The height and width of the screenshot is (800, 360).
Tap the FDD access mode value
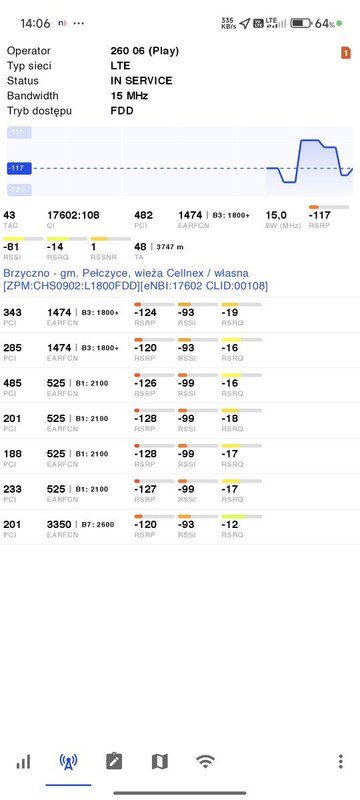click(x=122, y=110)
